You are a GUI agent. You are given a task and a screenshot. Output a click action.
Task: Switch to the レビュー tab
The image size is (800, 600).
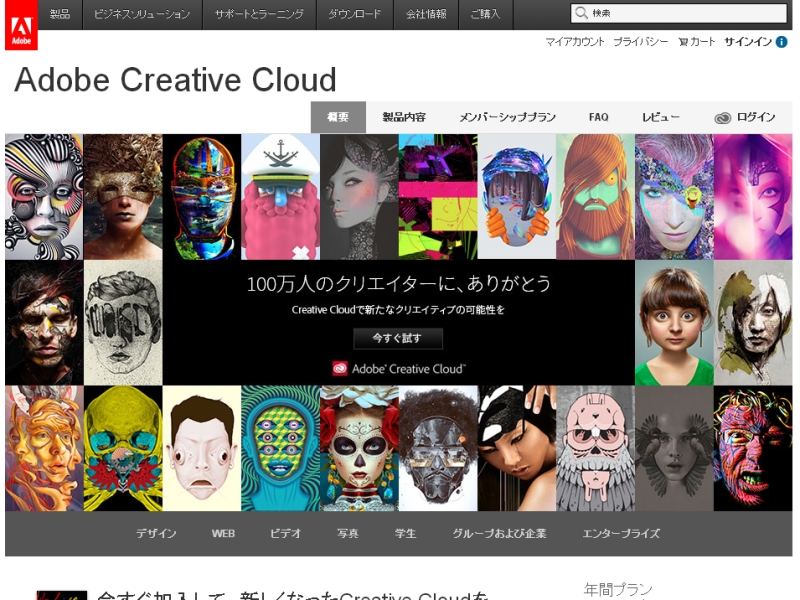pos(661,117)
